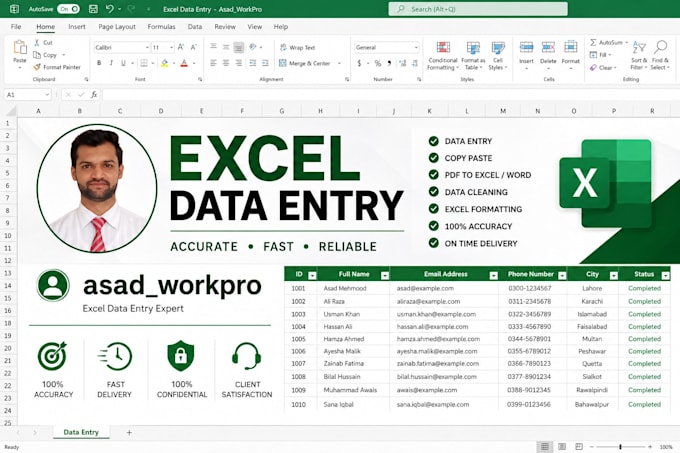Image resolution: width=680 pixels, height=453 pixels.
Task: Open filter dropdown on City column
Action: coord(614,275)
